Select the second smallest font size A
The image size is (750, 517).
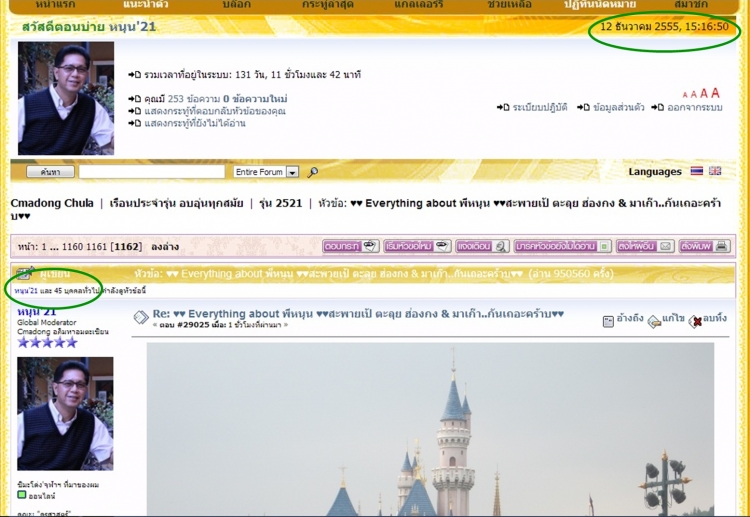(693, 95)
